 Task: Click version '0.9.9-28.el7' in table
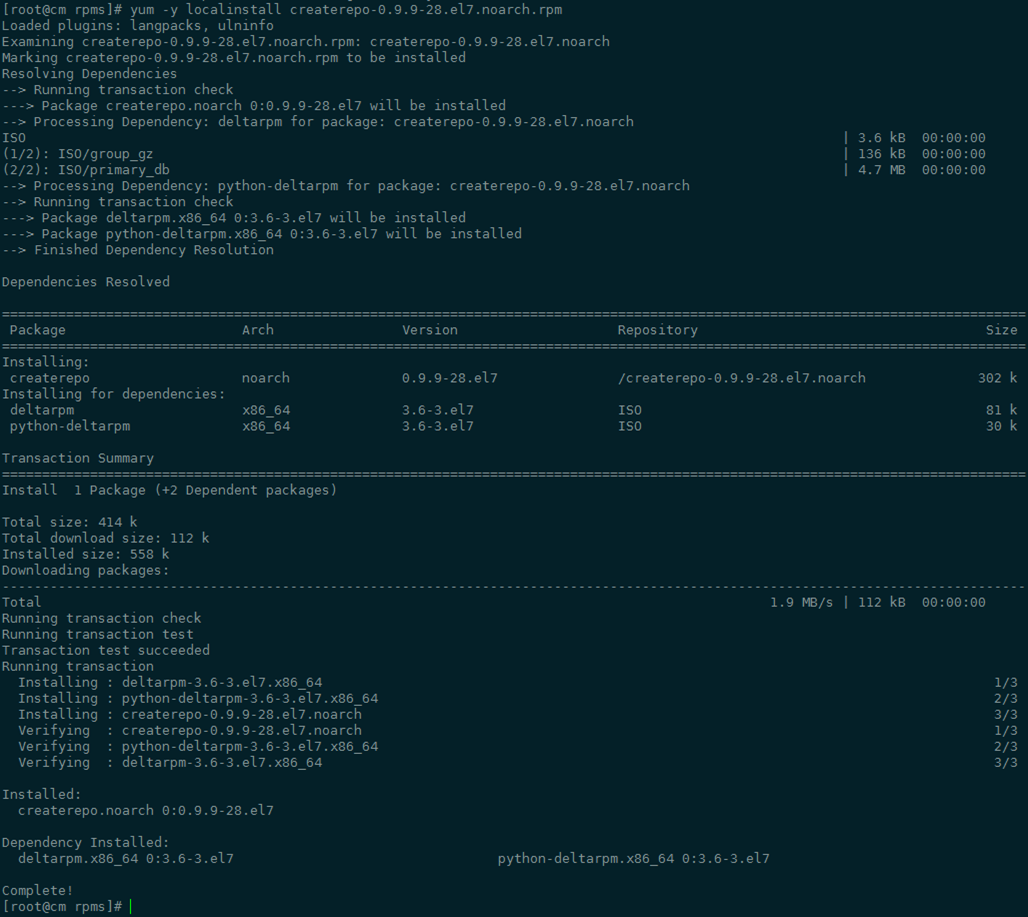tap(450, 378)
